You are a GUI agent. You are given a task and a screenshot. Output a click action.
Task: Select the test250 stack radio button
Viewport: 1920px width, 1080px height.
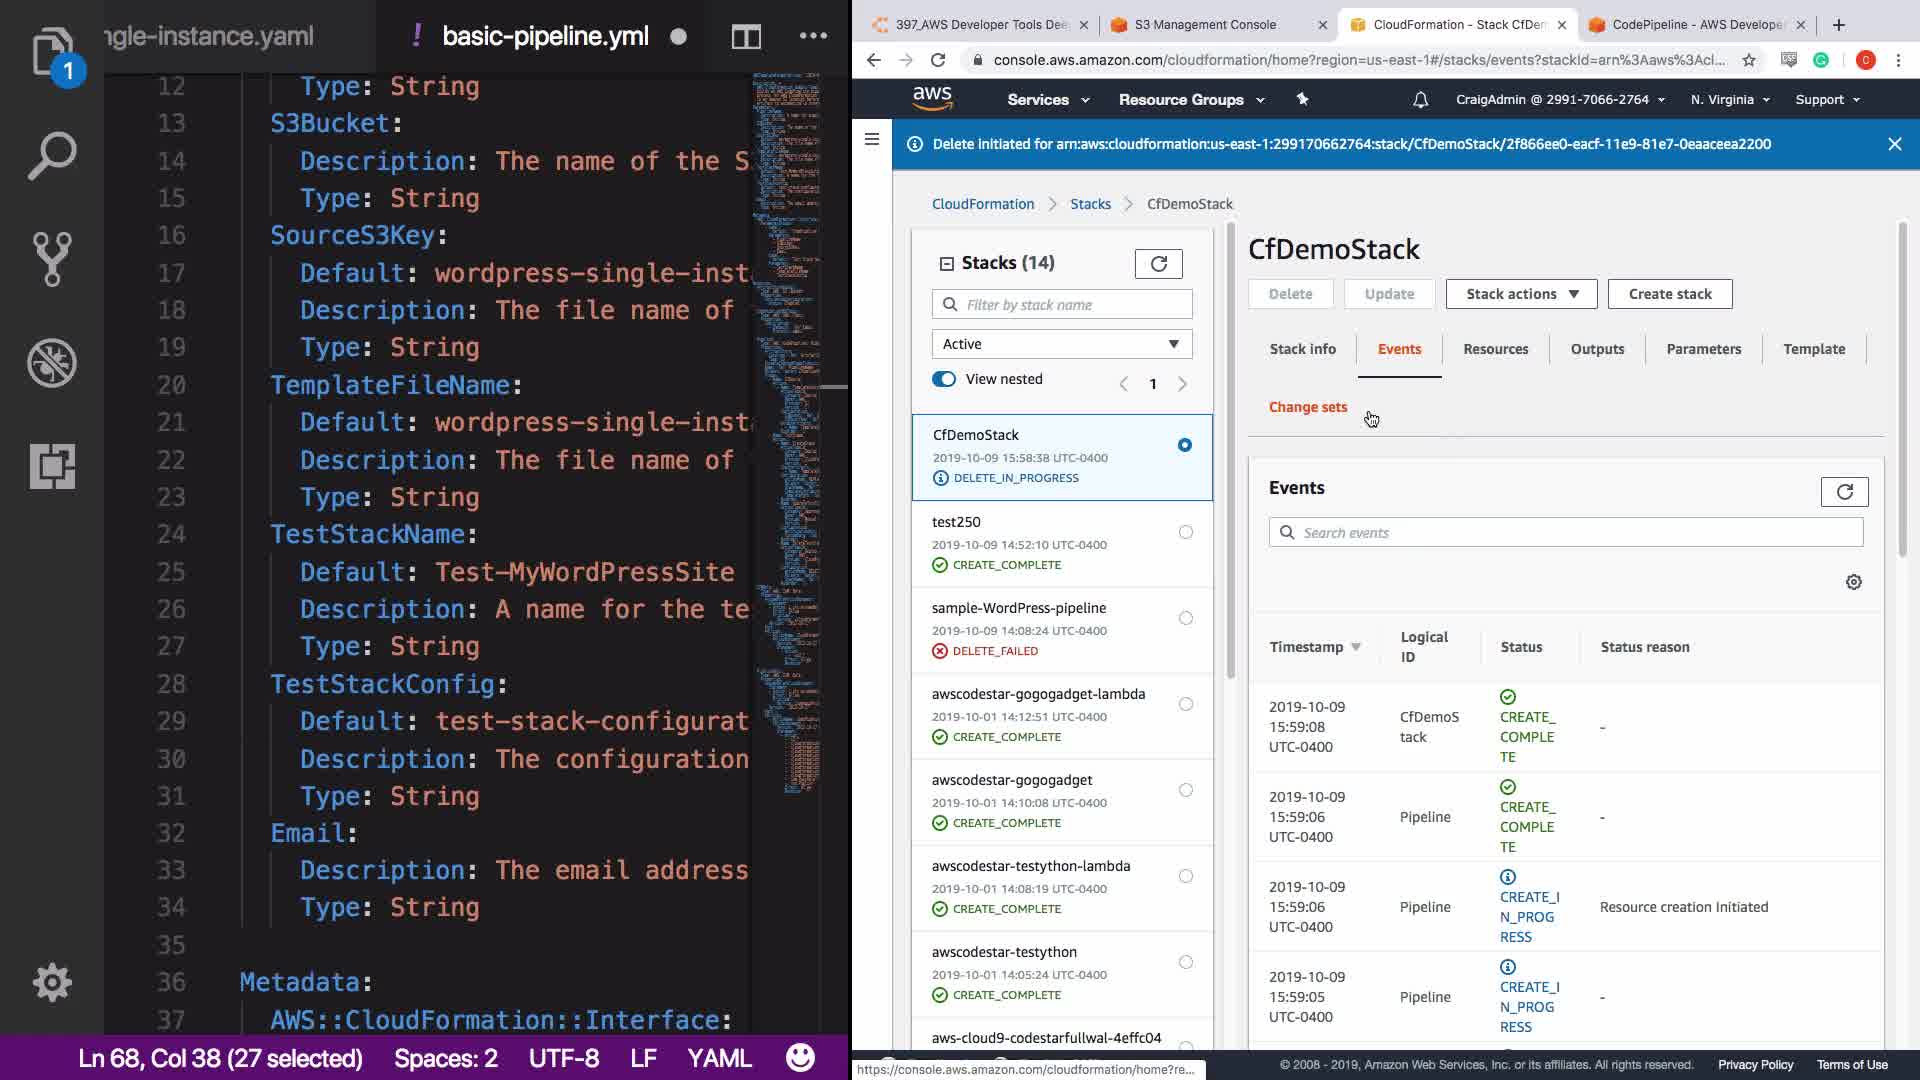click(1185, 532)
